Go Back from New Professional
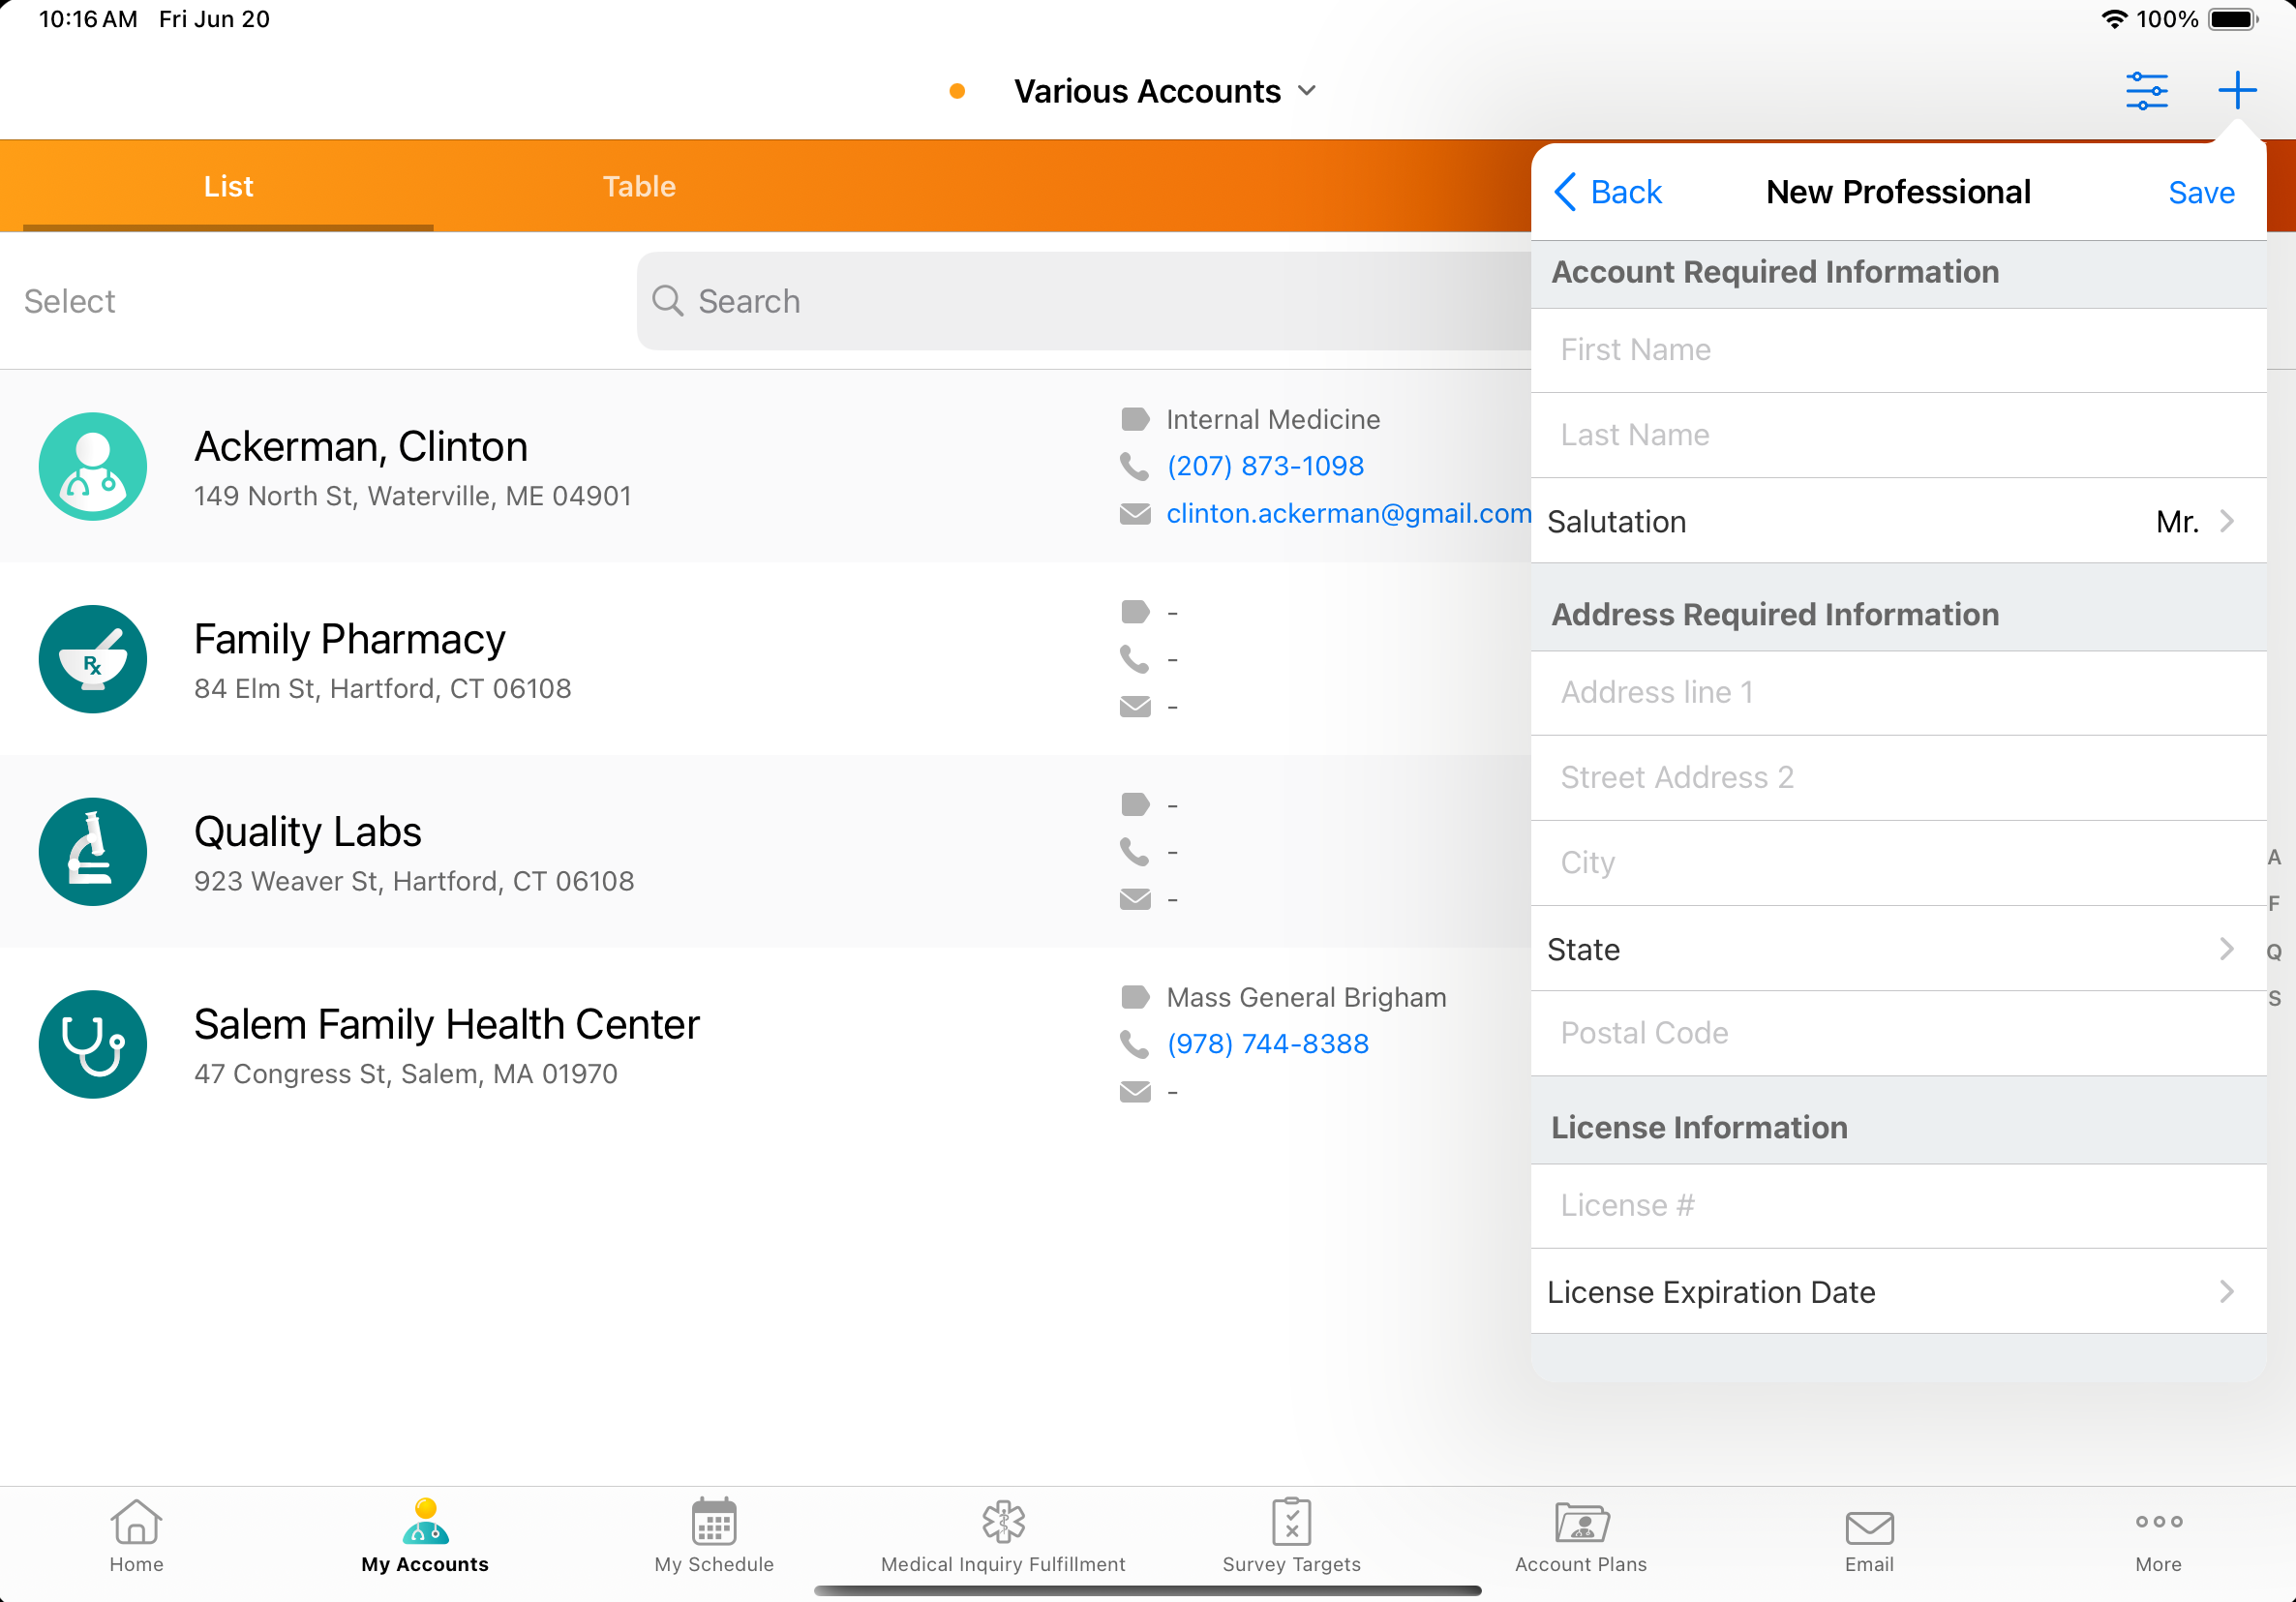This screenshot has width=2296, height=1602. click(1608, 192)
